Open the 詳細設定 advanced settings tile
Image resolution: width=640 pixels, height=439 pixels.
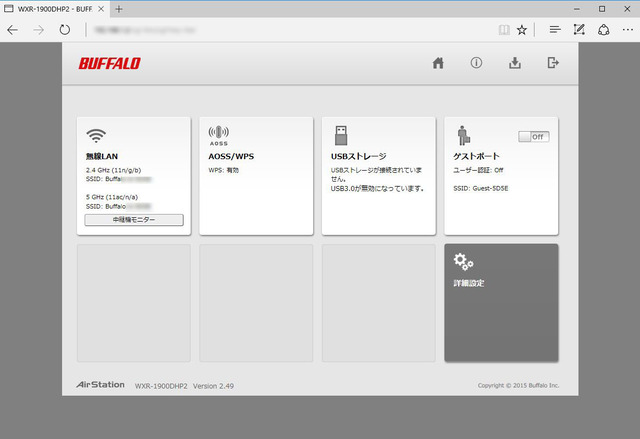coord(501,303)
